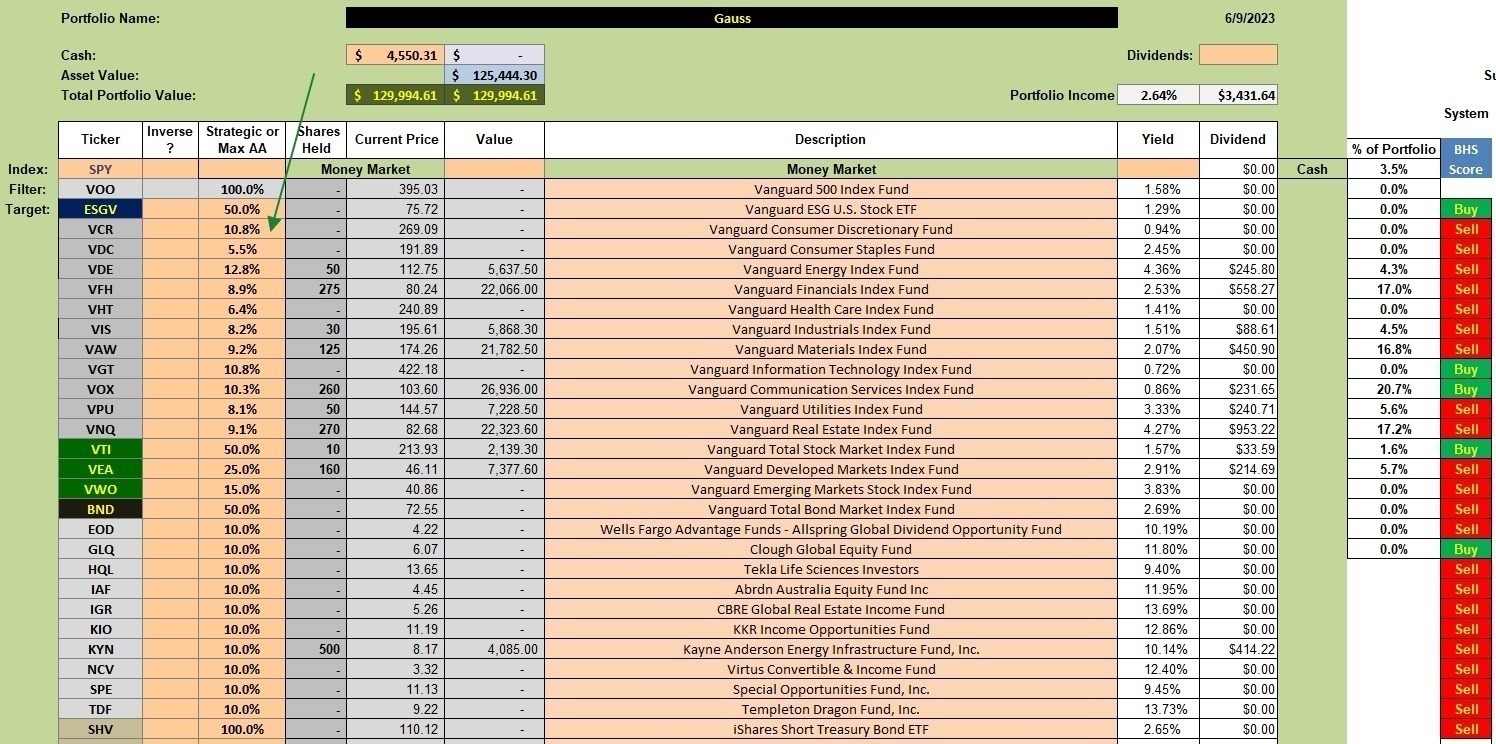Click the Gauss portfolio name bar
1496x744 pixels.
[x=732, y=18]
